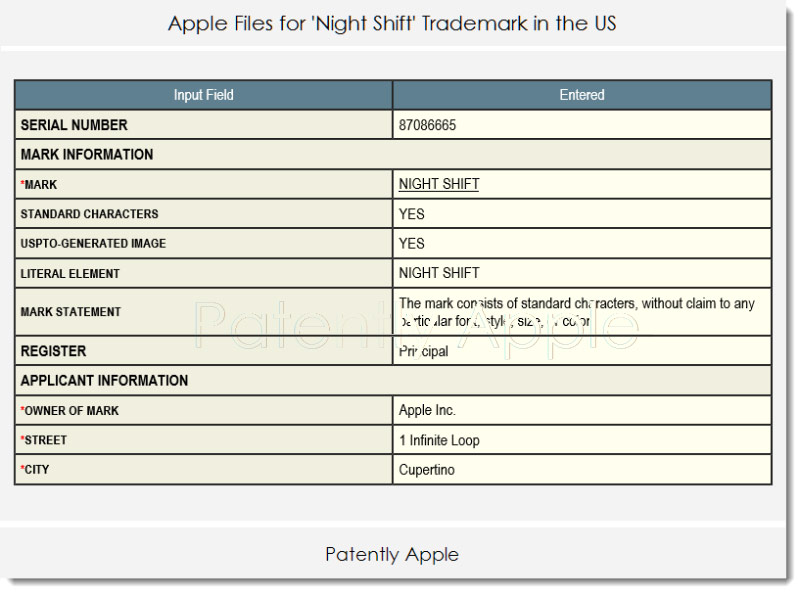Viewport: 800px width, 597px height.
Task: Click the APPLICANT INFORMATION section row
Action: click(393, 381)
